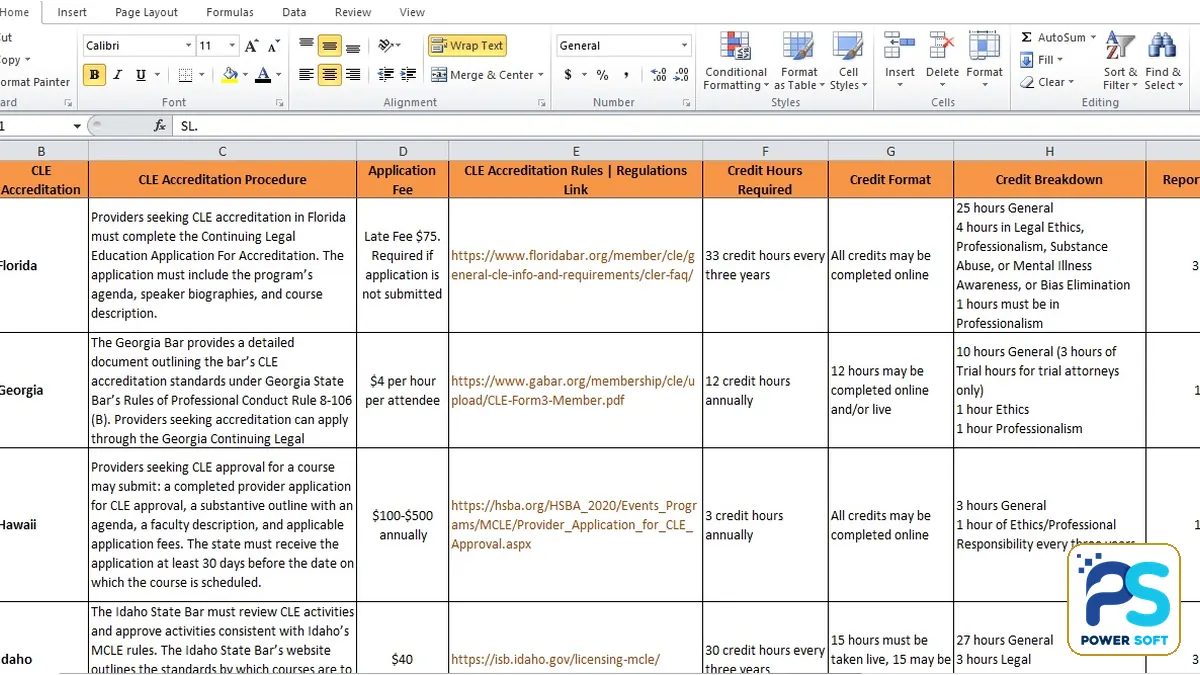Open Format as Table
The image size is (1200, 675).
(x=799, y=62)
